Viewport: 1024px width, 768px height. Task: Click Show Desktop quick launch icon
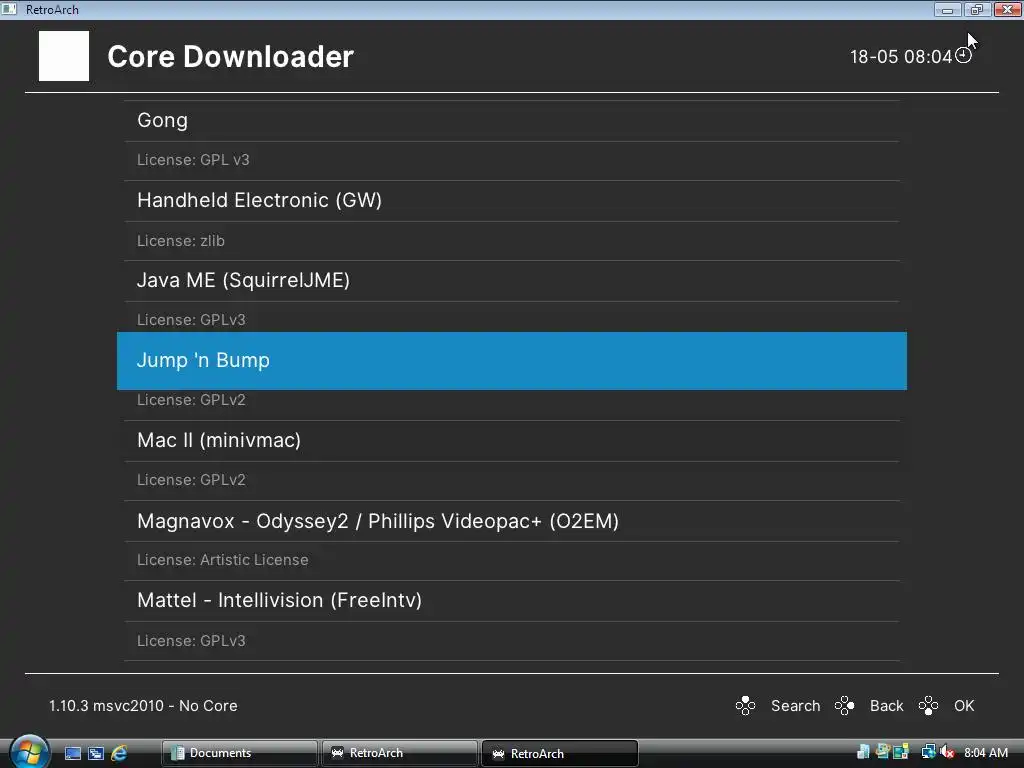(x=72, y=753)
